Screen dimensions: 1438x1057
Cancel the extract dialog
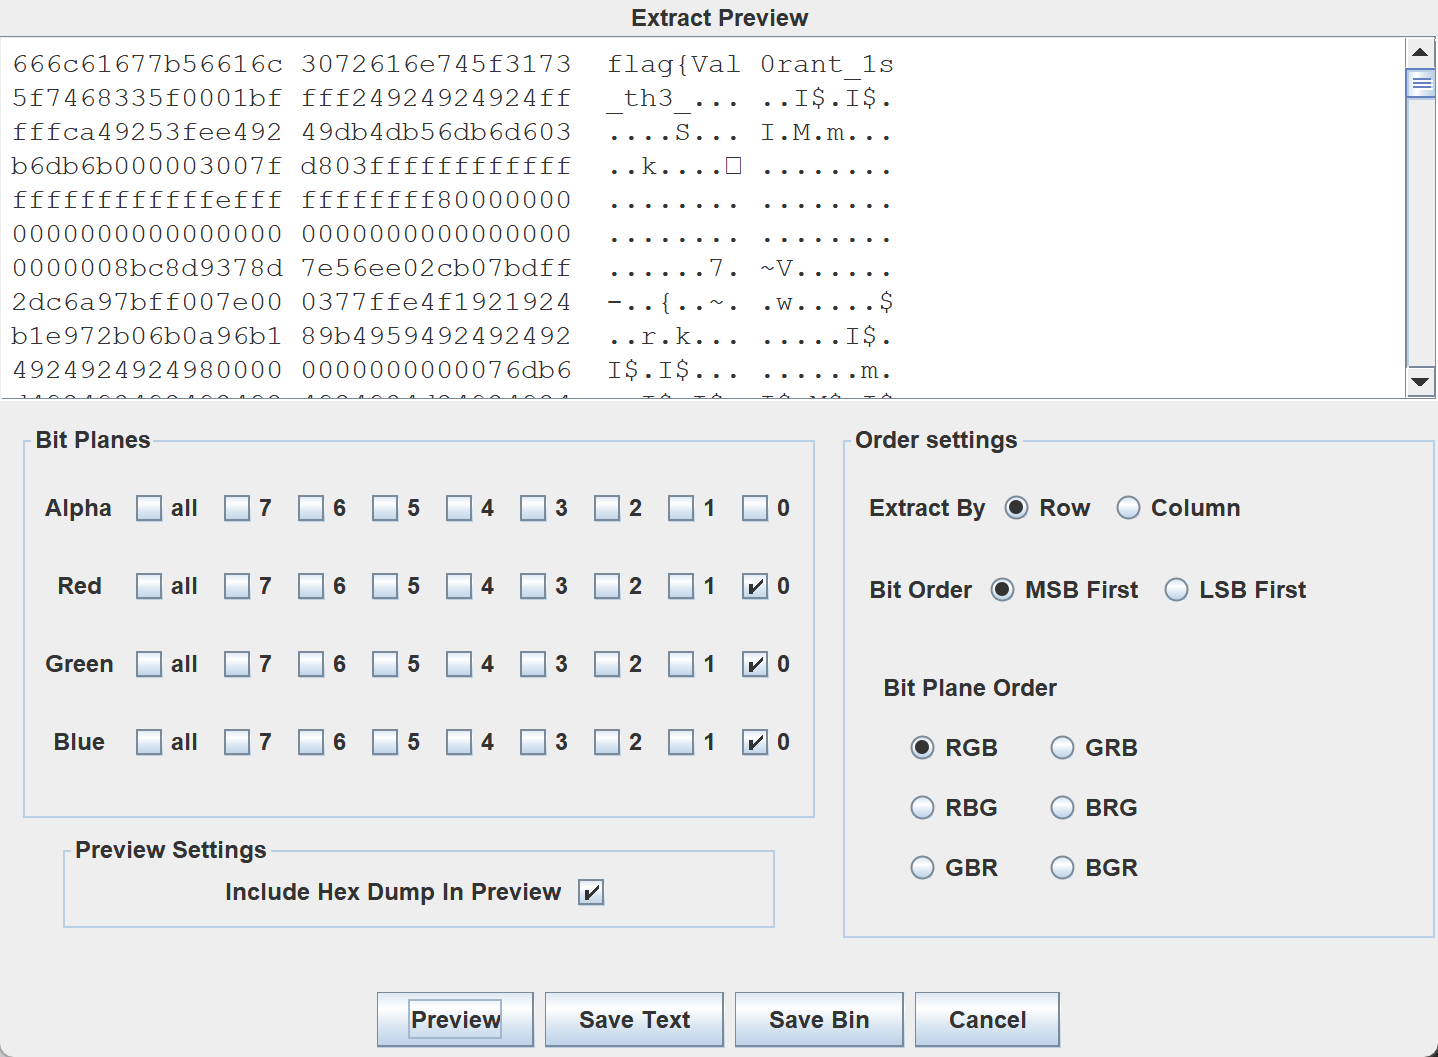[987, 1019]
